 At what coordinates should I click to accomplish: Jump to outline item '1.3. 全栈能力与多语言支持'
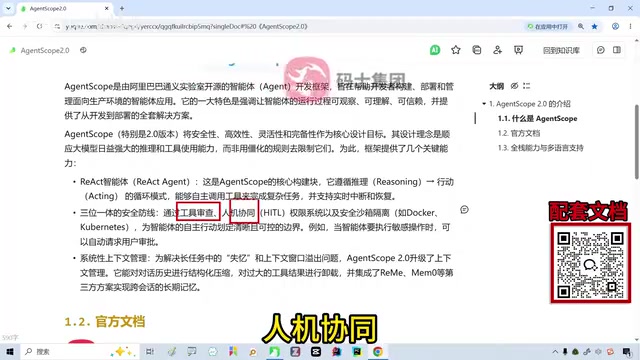(x=540, y=148)
